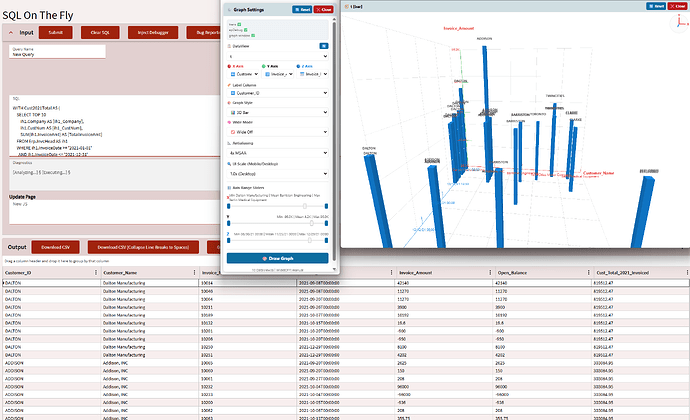Click the Query Name input field

pos(57,52)
